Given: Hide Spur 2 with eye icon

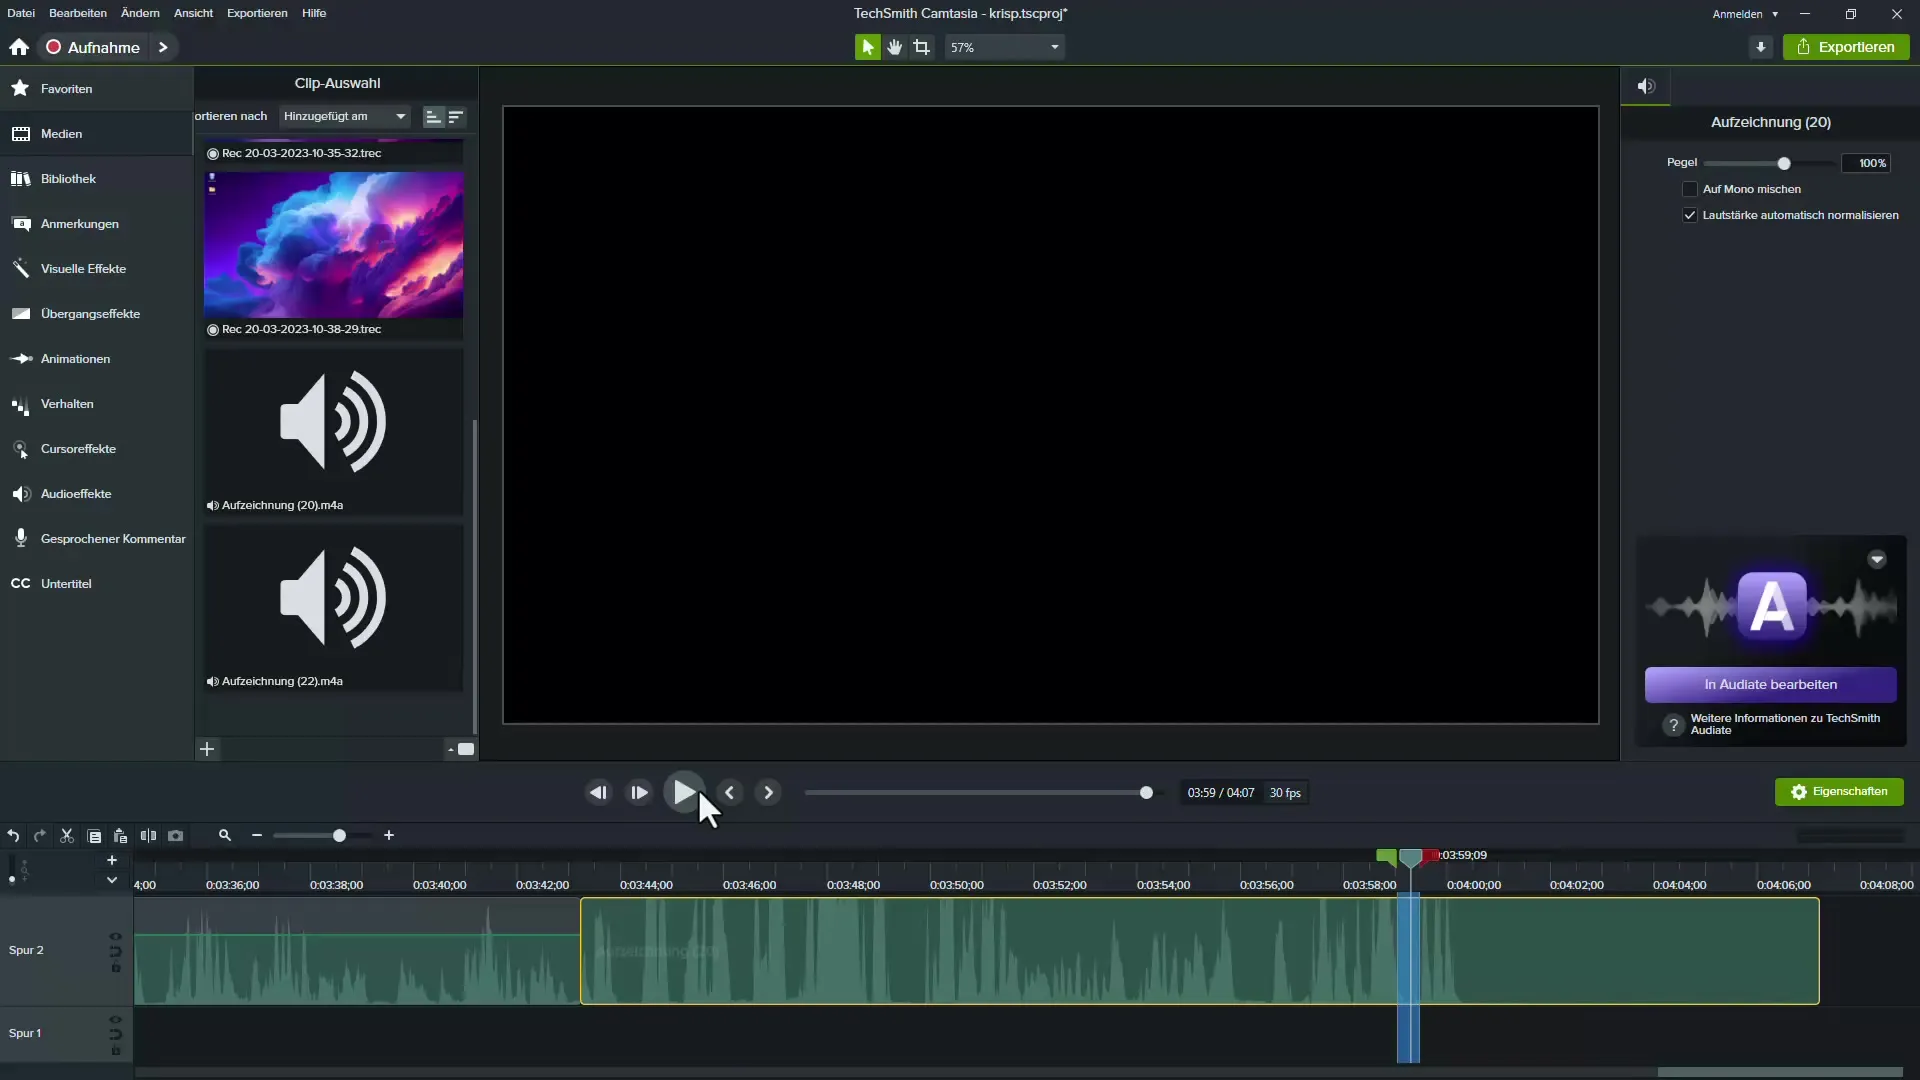Looking at the screenshot, I should pyautogui.click(x=116, y=937).
